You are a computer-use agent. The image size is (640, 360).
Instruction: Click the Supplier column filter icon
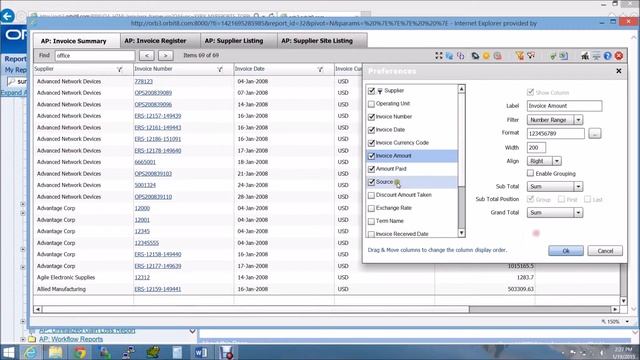click(120, 69)
